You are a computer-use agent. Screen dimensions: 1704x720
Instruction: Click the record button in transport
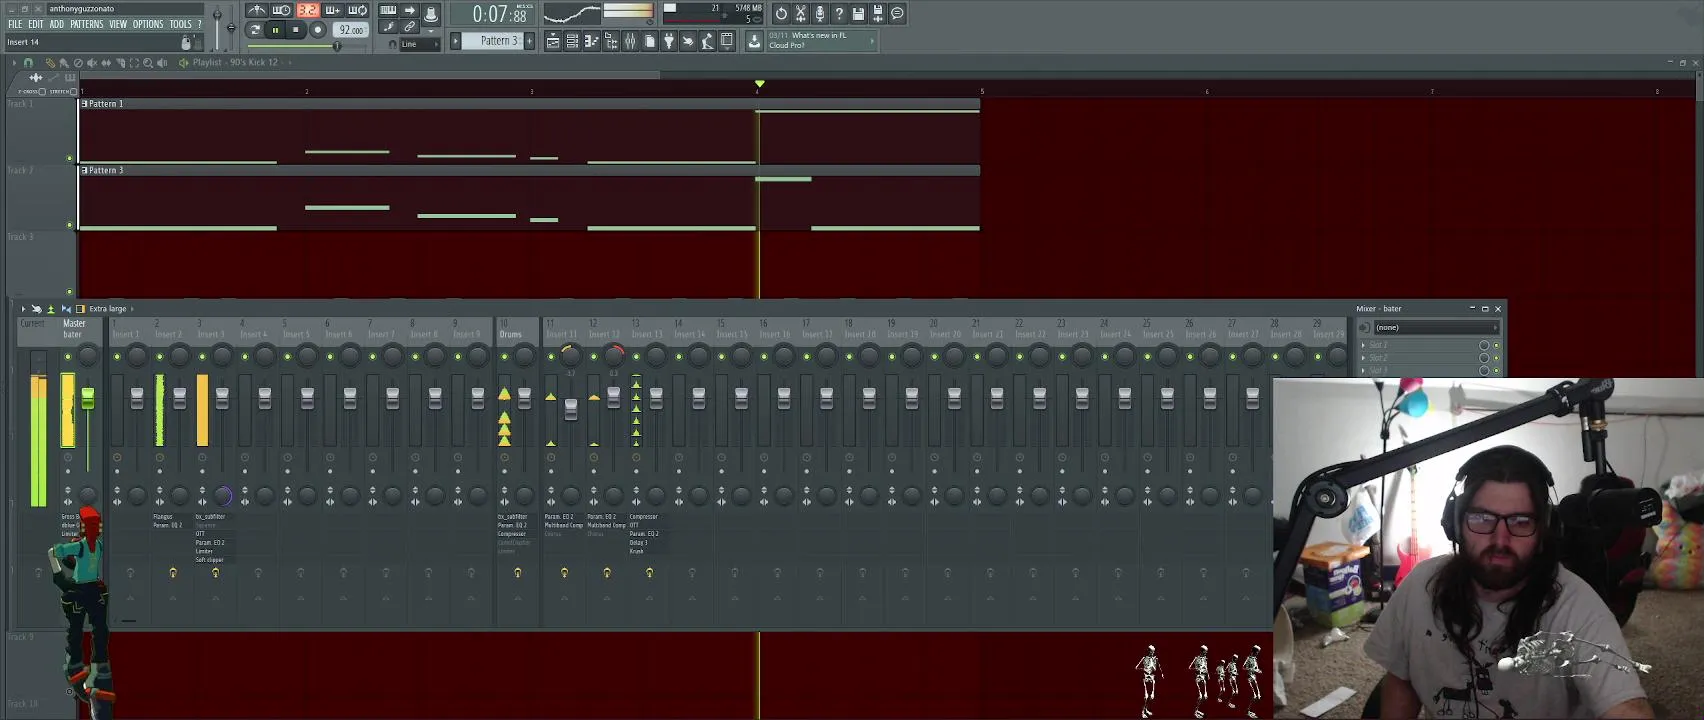pos(318,30)
